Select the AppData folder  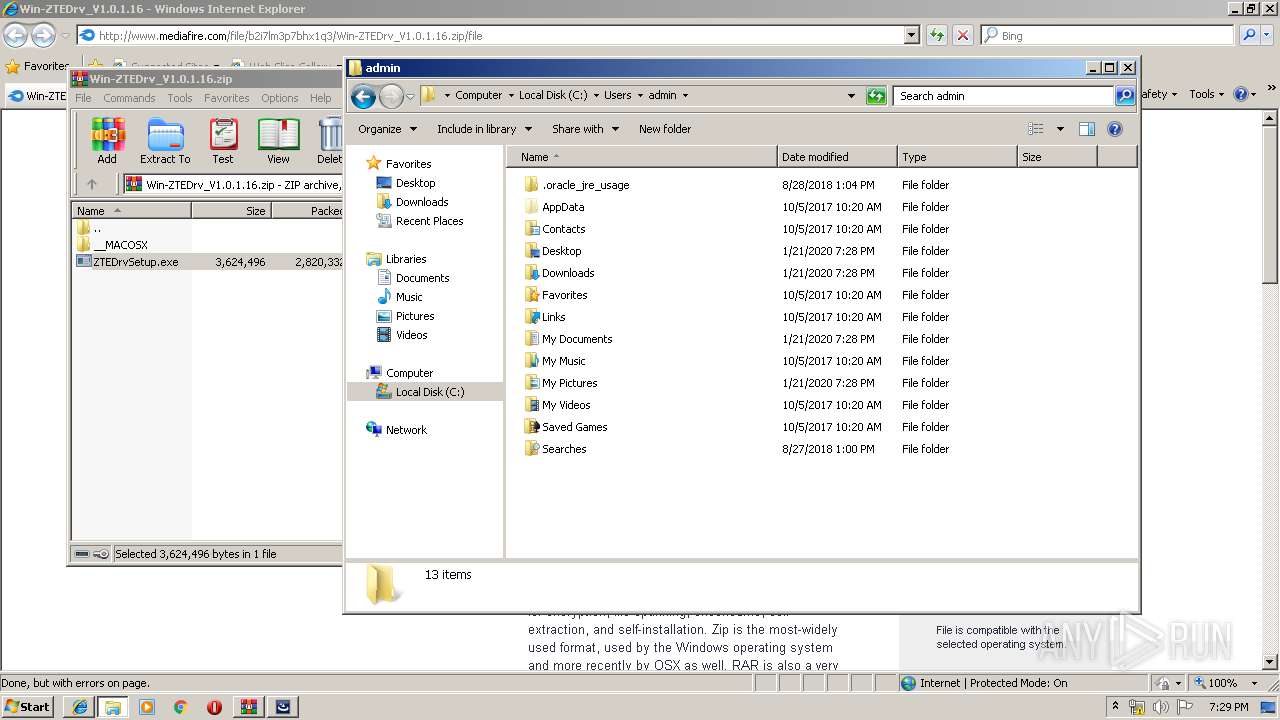[563, 207]
